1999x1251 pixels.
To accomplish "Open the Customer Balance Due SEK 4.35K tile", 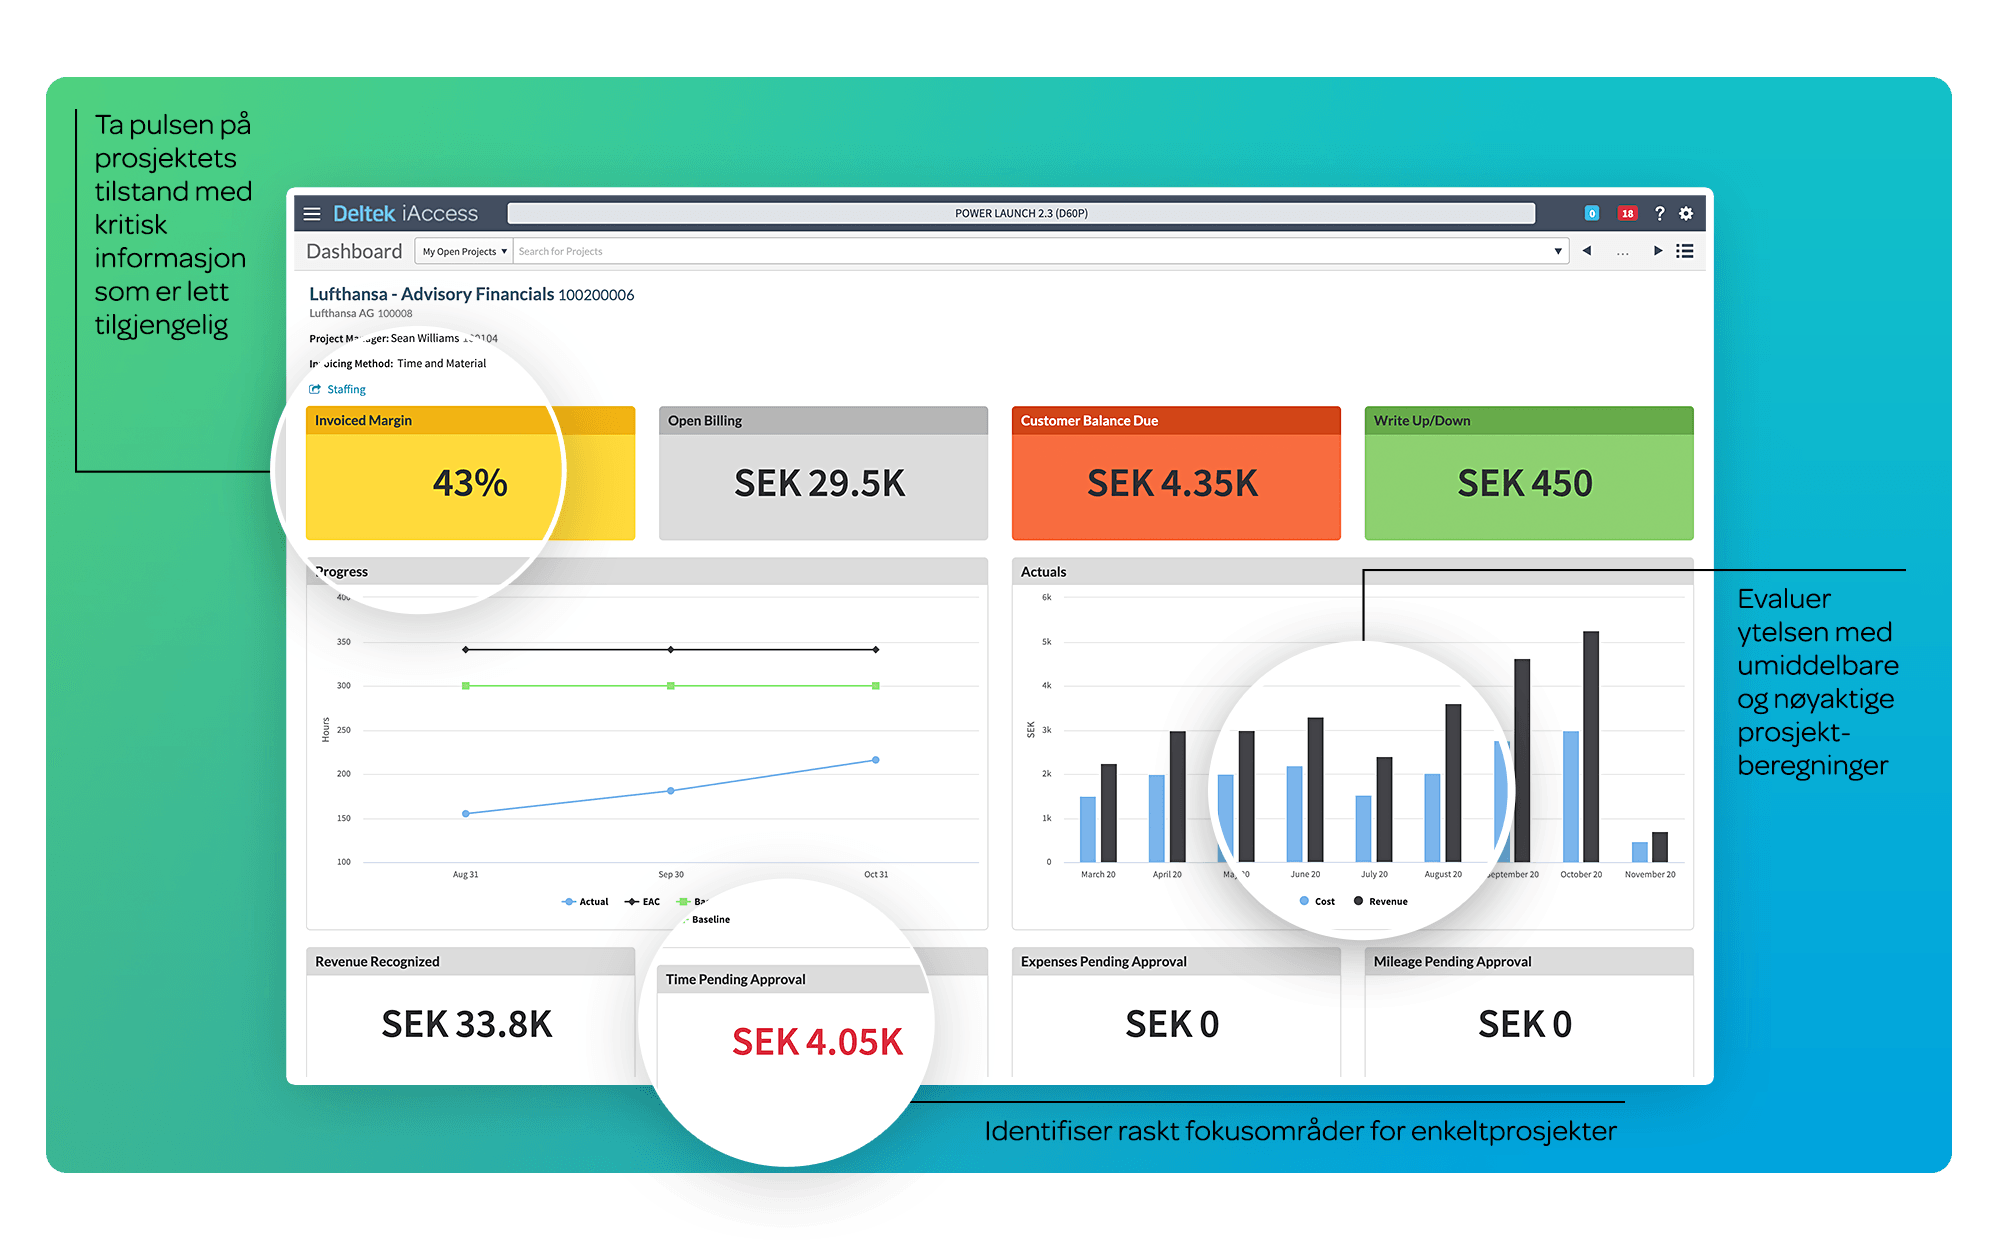I will click(x=1176, y=473).
